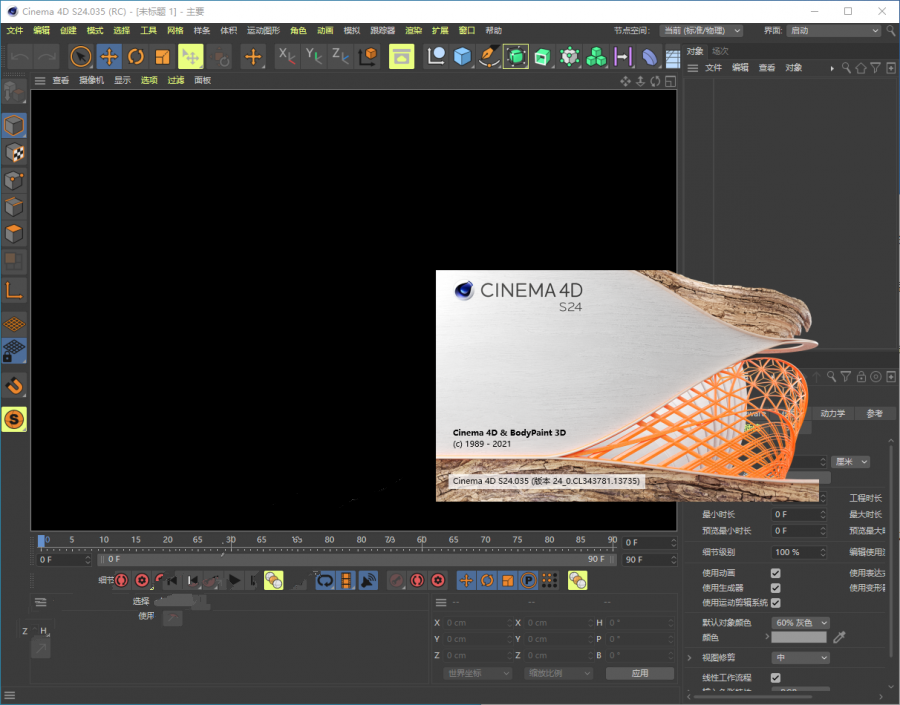The height and width of the screenshot is (705, 900).
Task: Toggle the 使用动画 checkbox
Action: (x=775, y=573)
